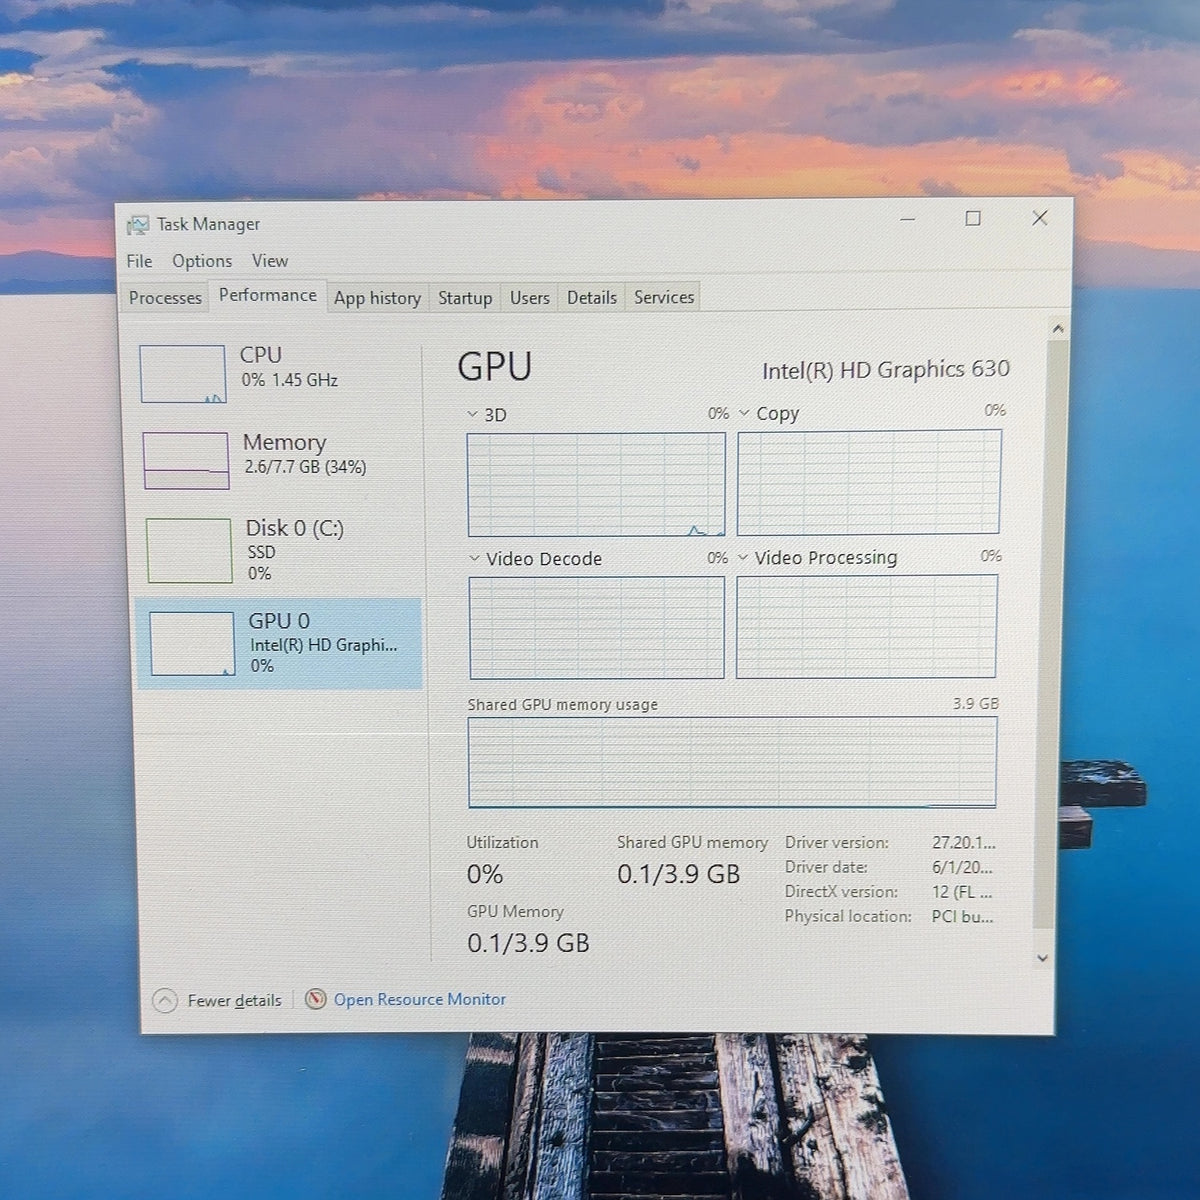Image resolution: width=1200 pixels, height=1200 pixels.
Task: Click the 3D engine usage graph
Action: tap(596, 485)
